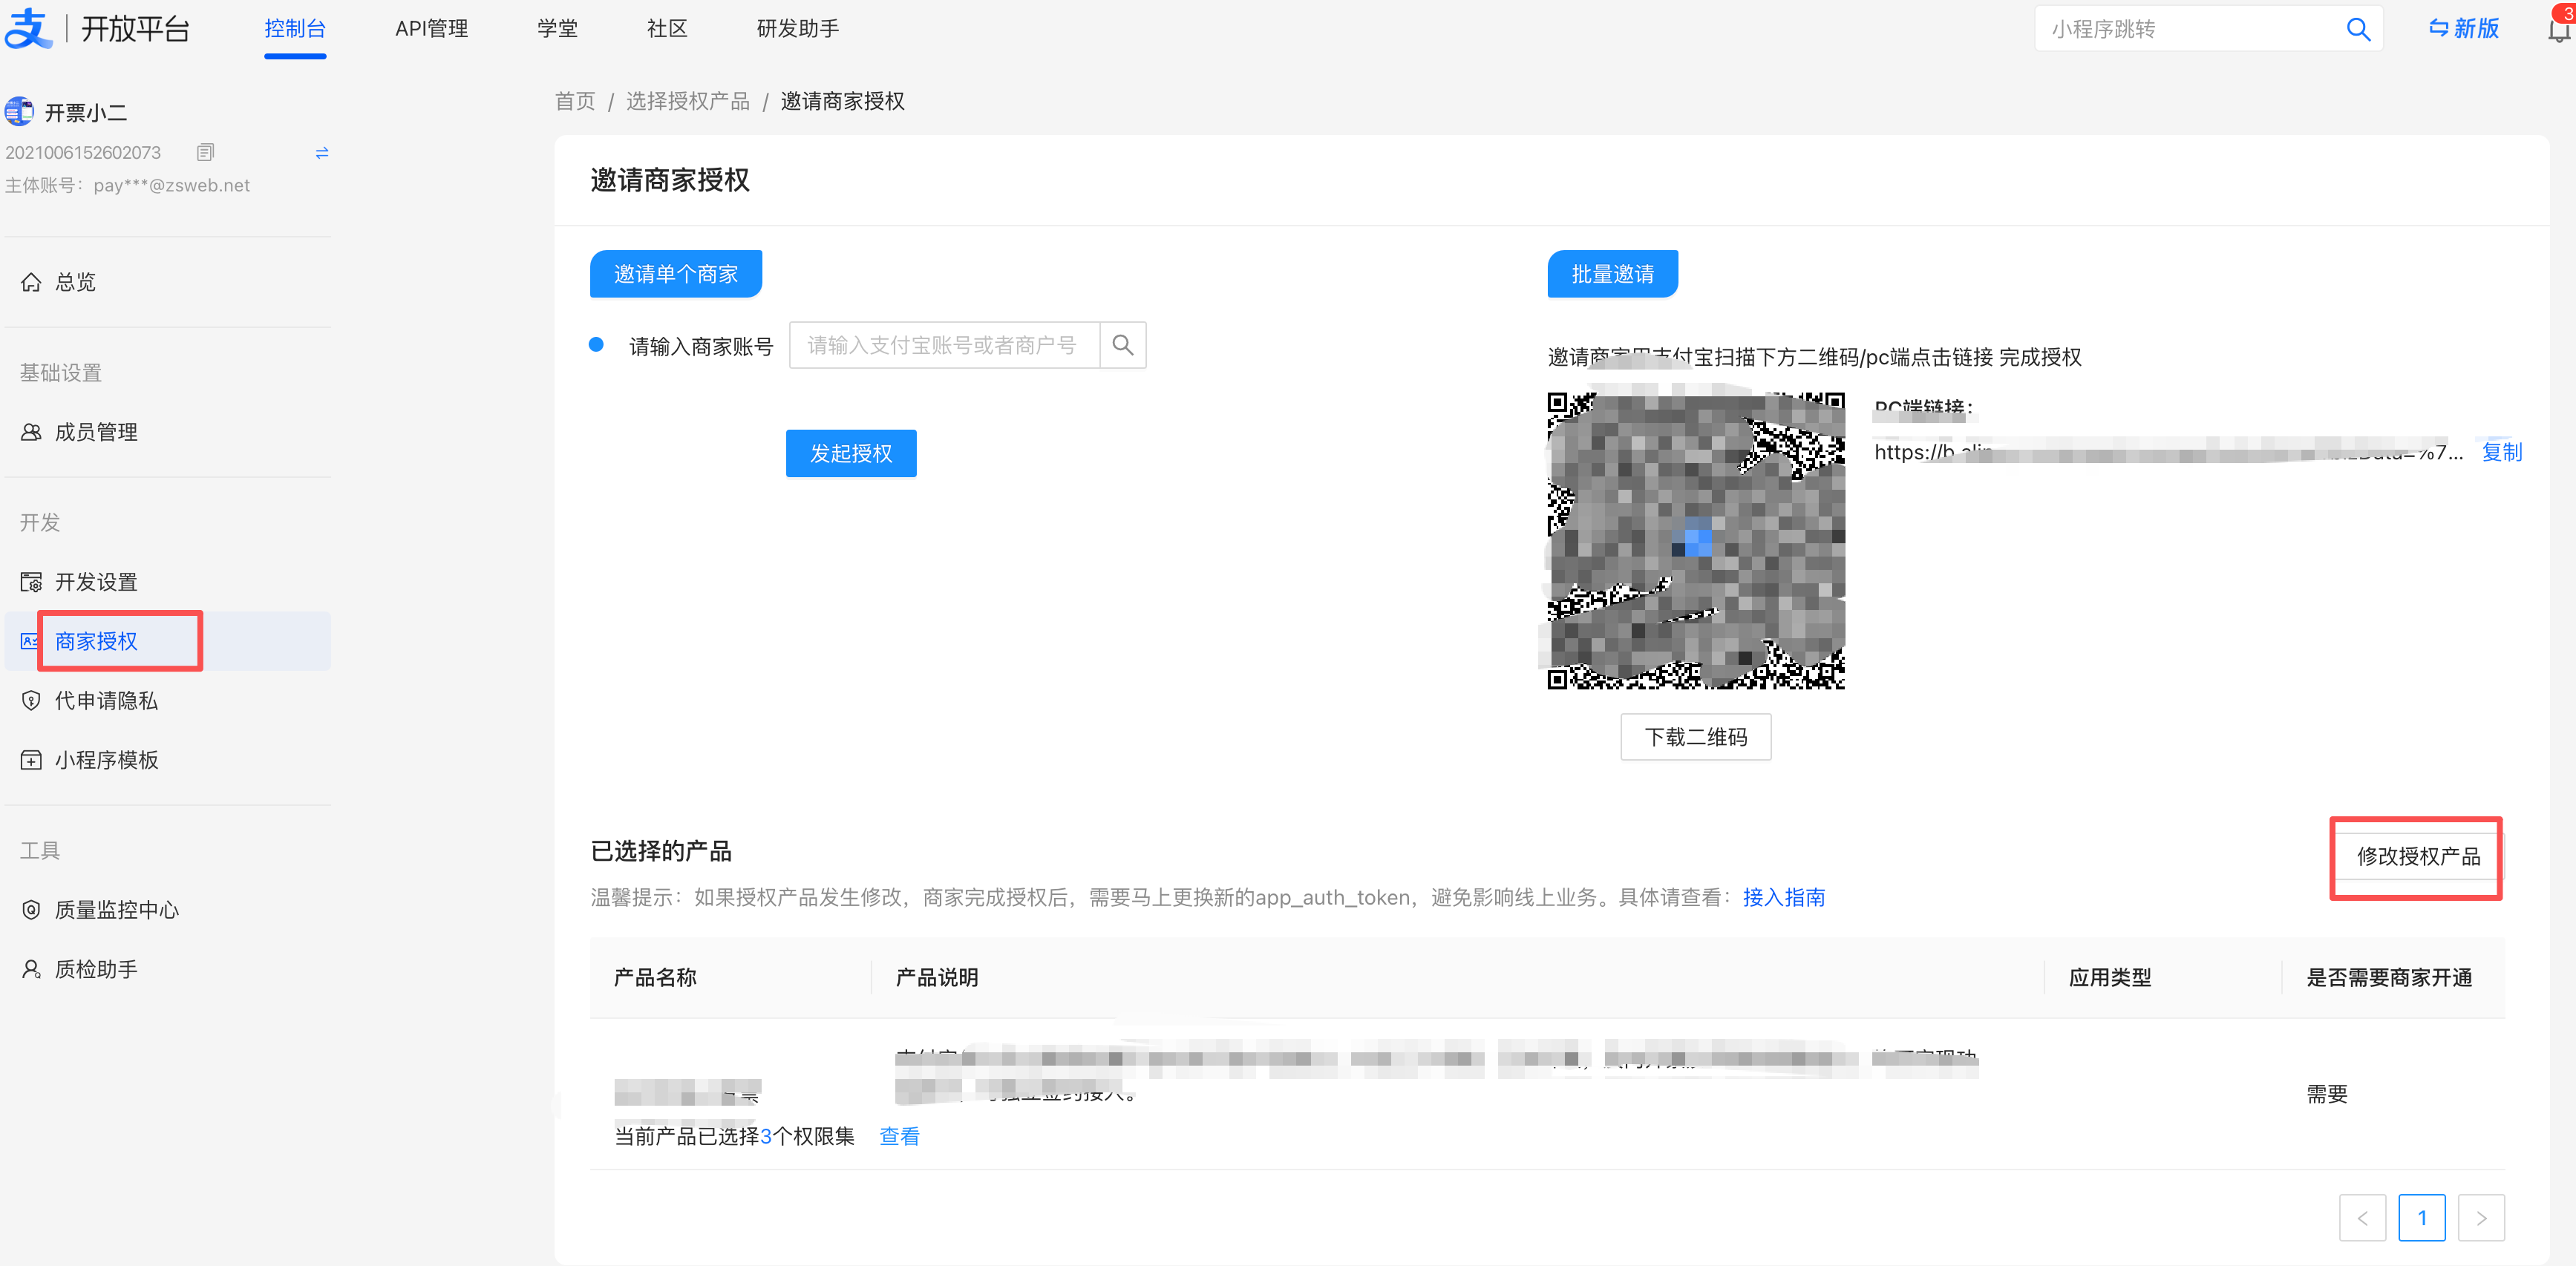Open the 学堂 tab
2576x1266 pixels.
tap(557, 29)
